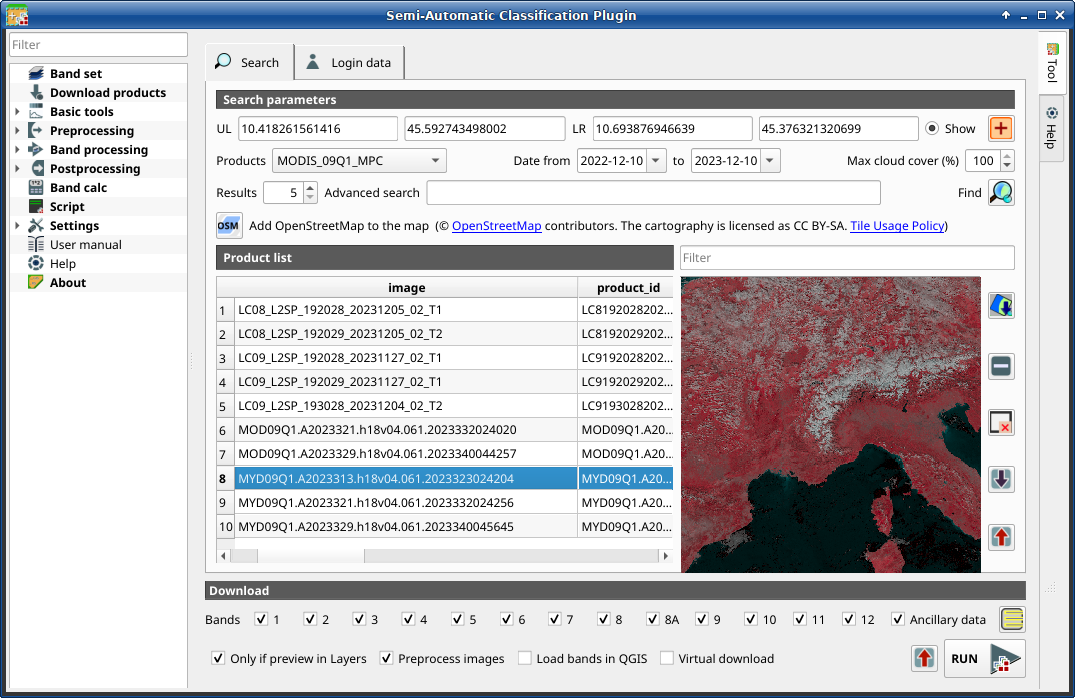1075x698 pixels.
Task: Click the OSM icon to add OpenStreetMap
Action: point(229,225)
